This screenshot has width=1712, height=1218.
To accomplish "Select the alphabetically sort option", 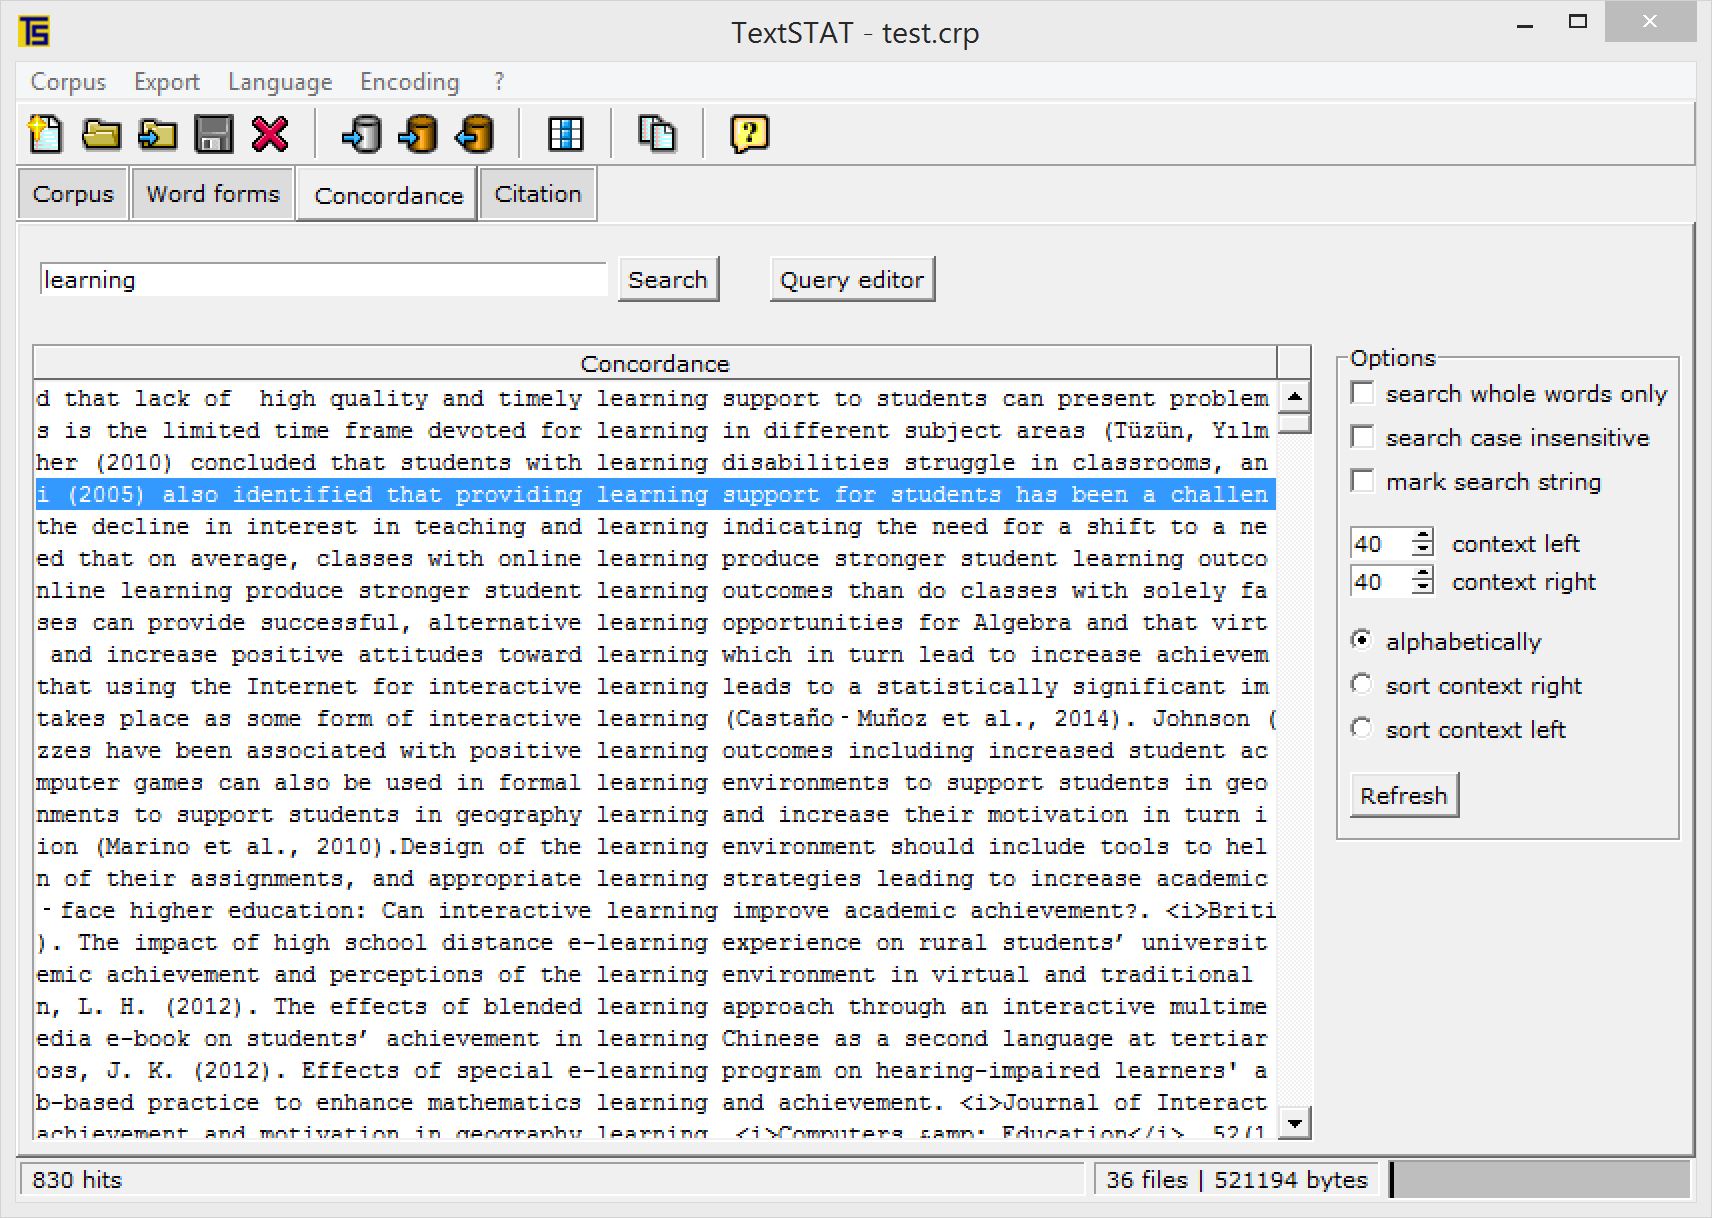I will point(1361,640).
